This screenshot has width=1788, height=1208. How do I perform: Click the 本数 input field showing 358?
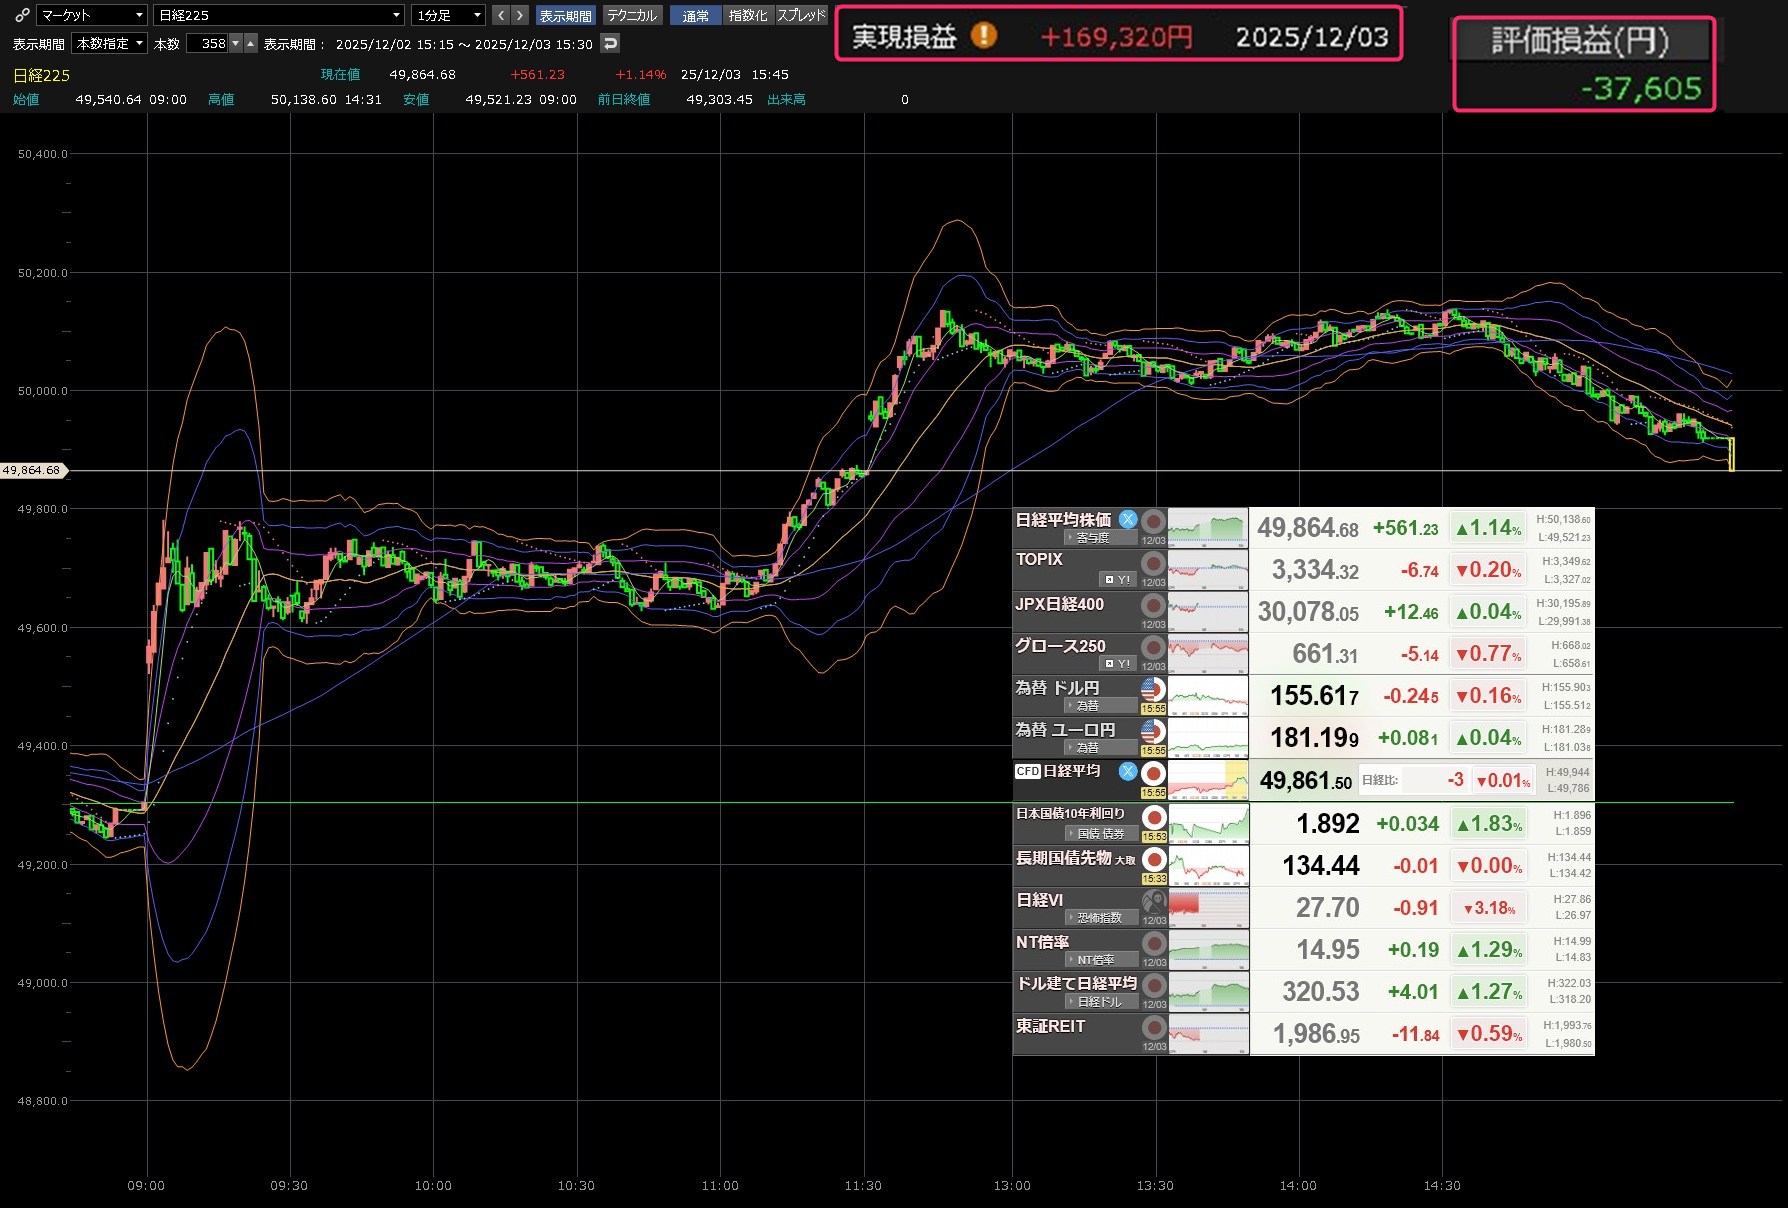[208, 43]
